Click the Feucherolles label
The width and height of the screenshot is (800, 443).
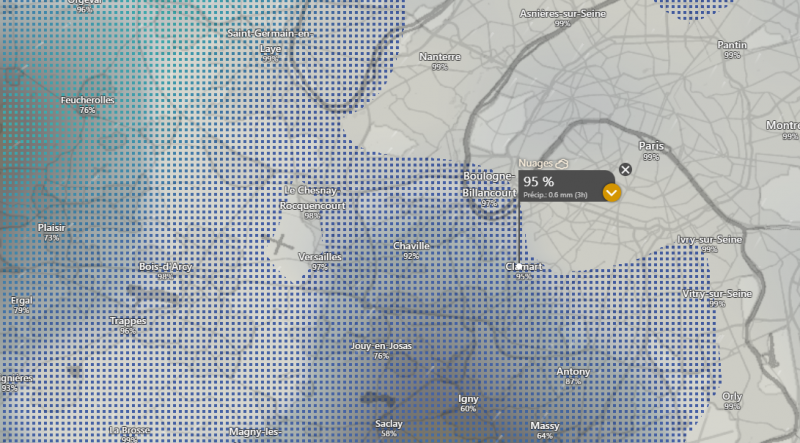coord(87,100)
